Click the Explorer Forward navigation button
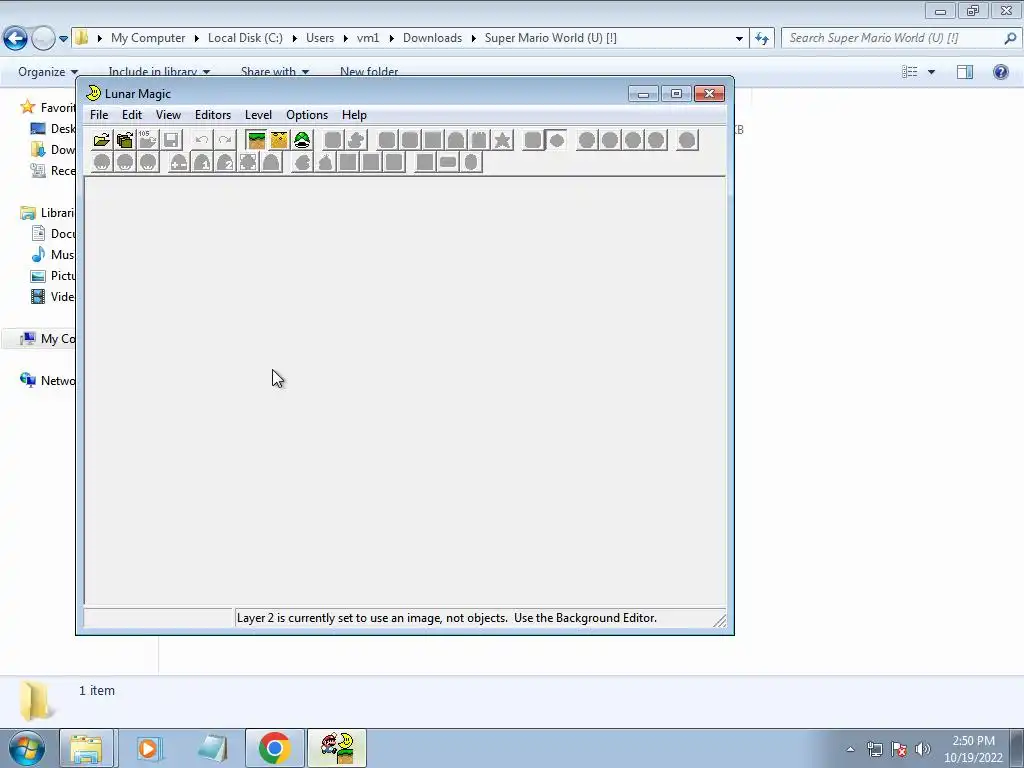Image resolution: width=1024 pixels, height=768 pixels. [43, 39]
